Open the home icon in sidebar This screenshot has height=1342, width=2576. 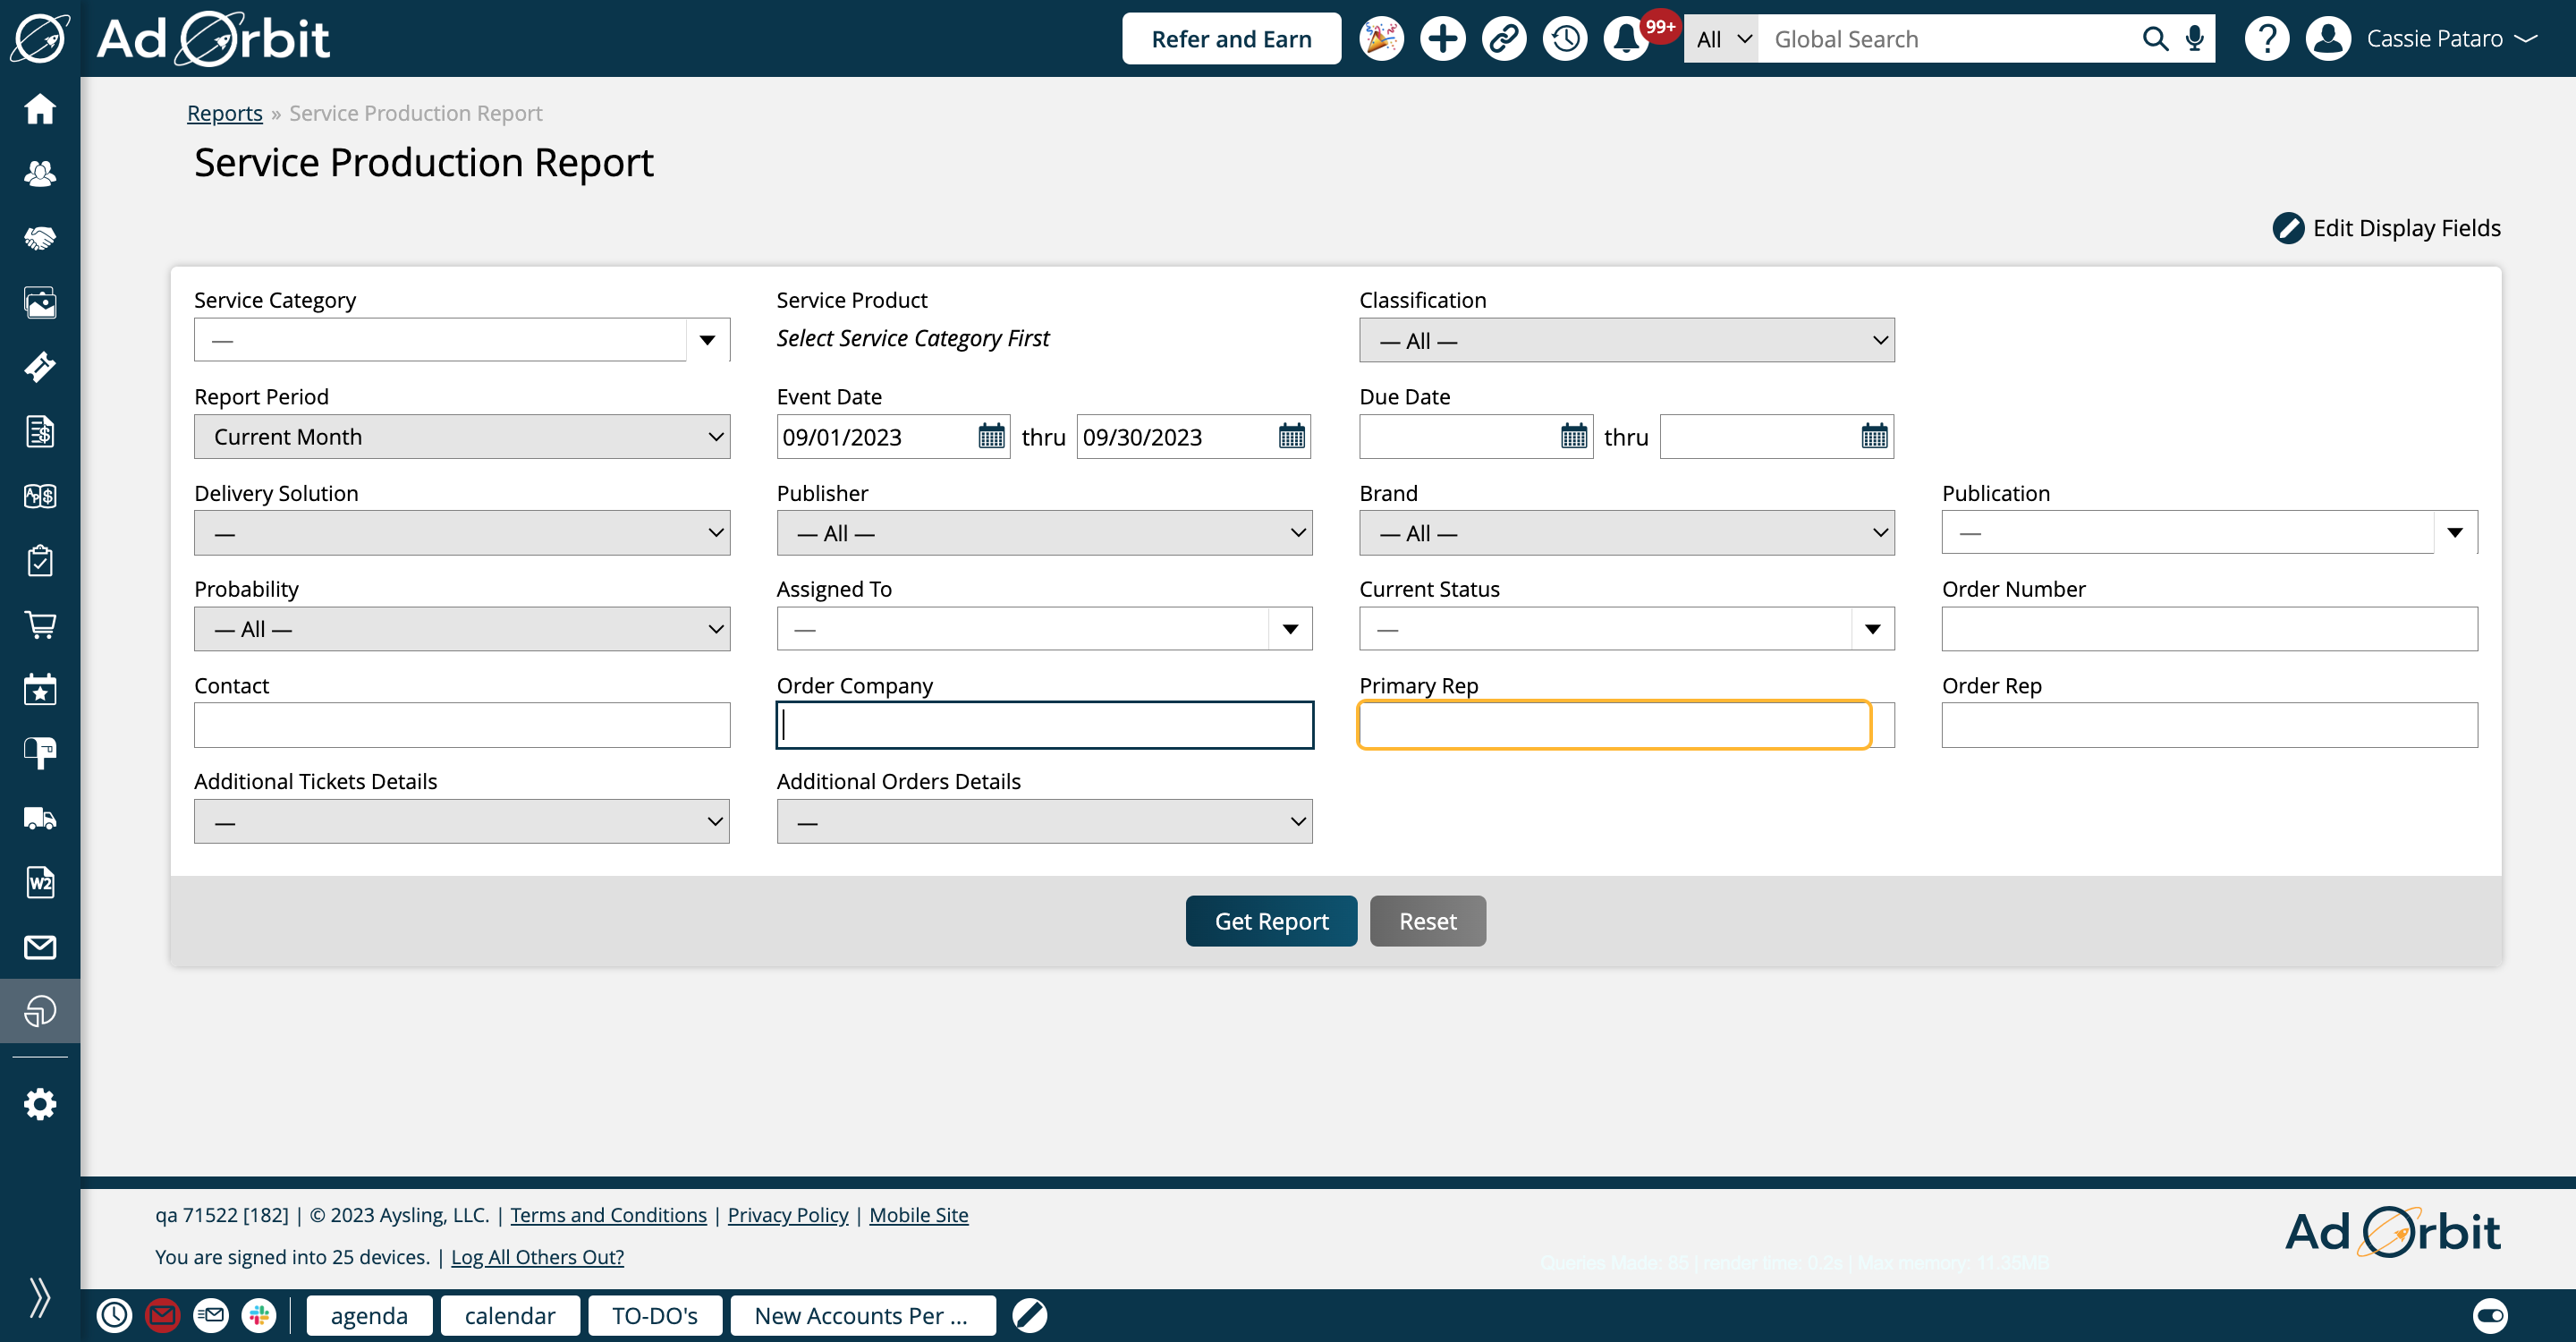click(x=40, y=108)
